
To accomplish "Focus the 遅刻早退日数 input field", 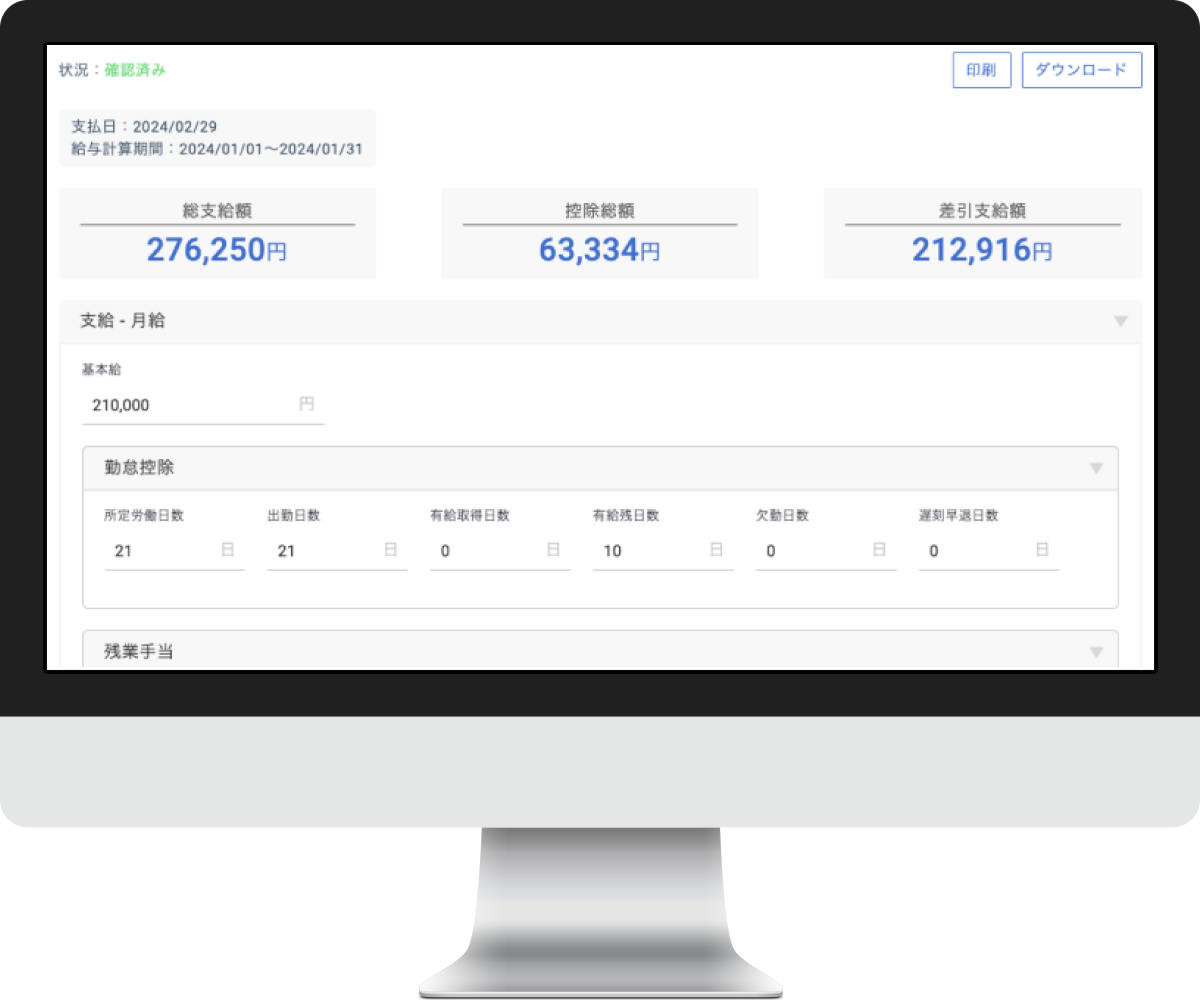I will (x=977, y=550).
